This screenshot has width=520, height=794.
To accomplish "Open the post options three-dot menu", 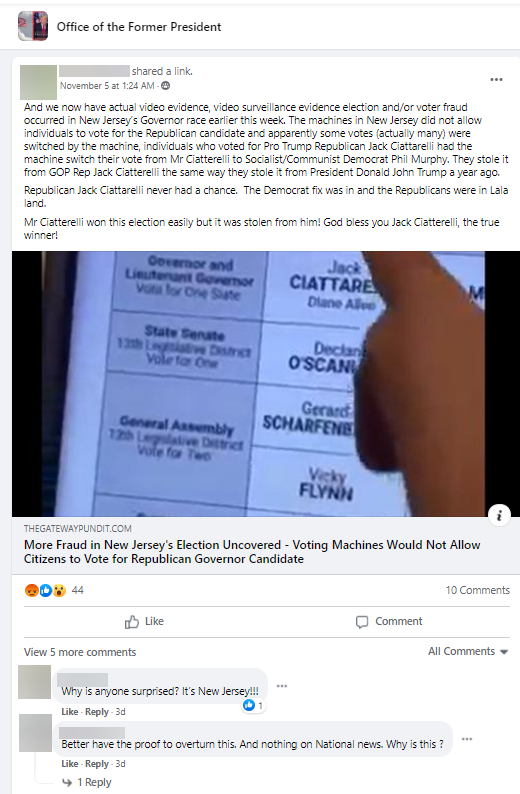I will [496, 80].
